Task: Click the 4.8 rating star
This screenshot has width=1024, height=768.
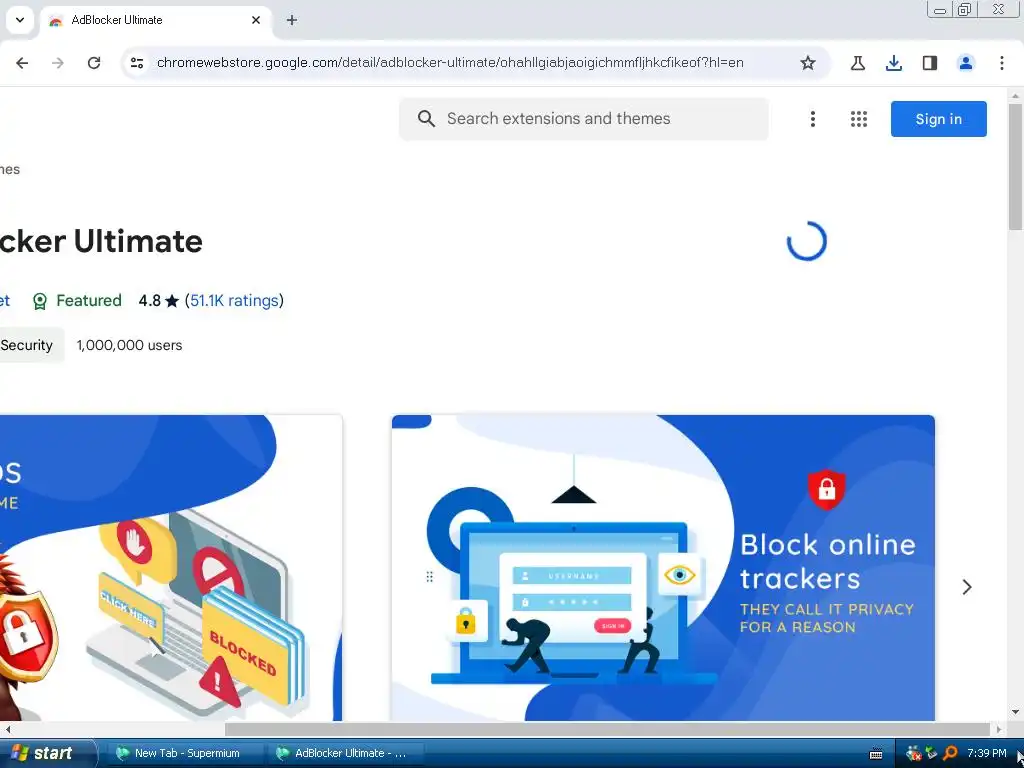Action: pos(172,301)
